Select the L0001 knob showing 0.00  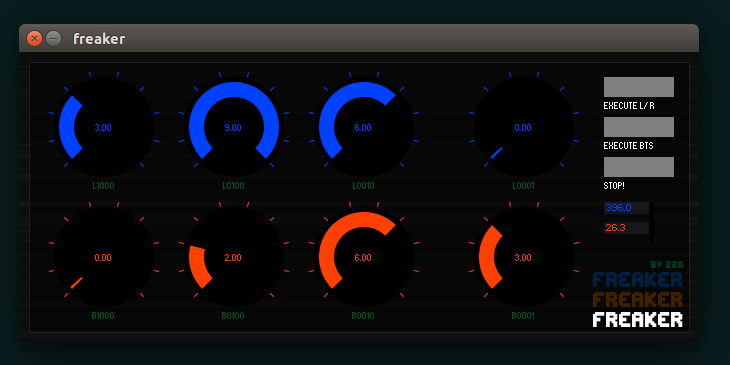click(523, 127)
